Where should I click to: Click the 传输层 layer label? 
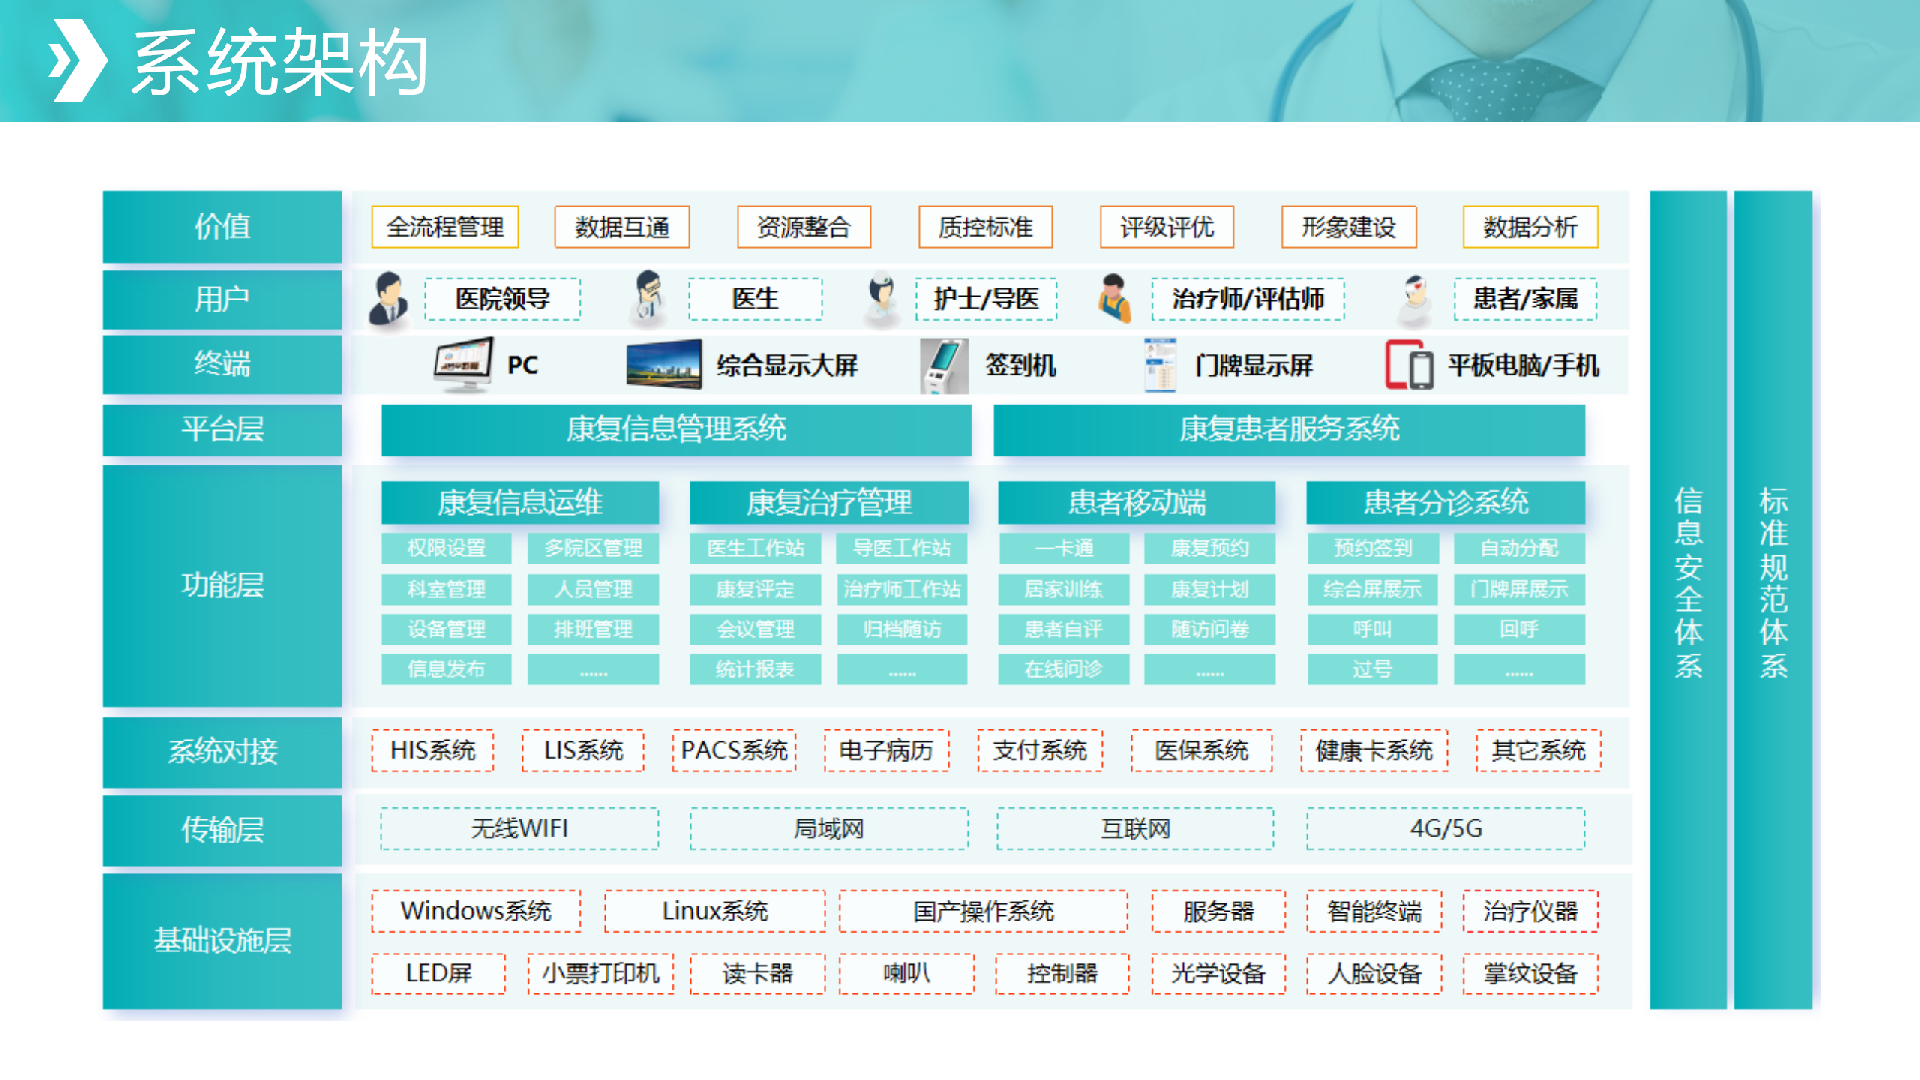click(x=222, y=829)
